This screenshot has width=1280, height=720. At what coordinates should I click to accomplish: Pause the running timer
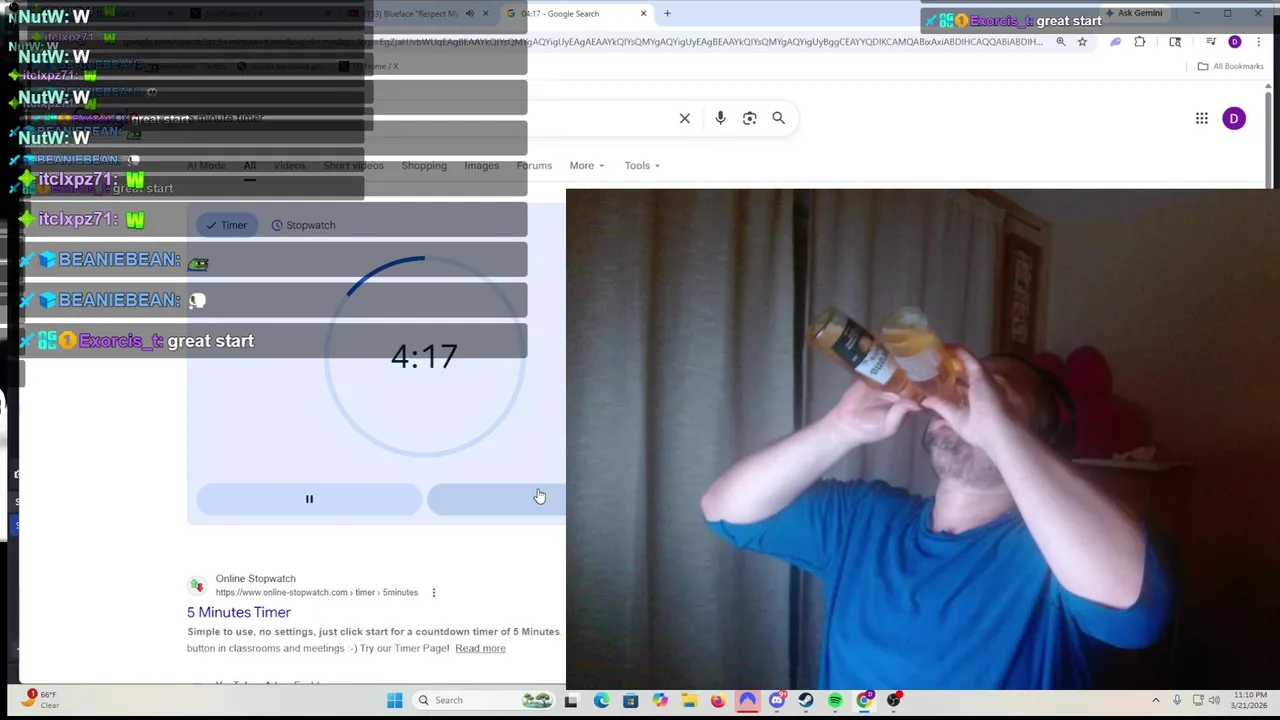[309, 499]
